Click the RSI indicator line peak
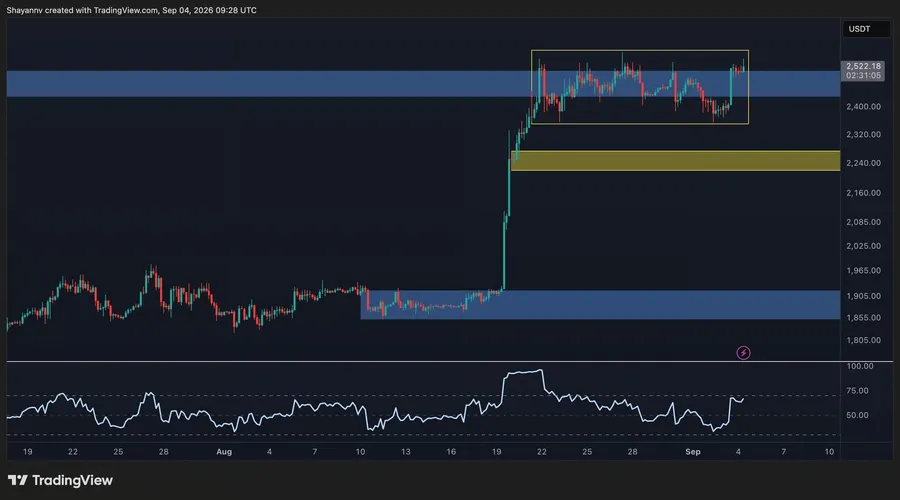900x500 pixels. click(x=538, y=371)
